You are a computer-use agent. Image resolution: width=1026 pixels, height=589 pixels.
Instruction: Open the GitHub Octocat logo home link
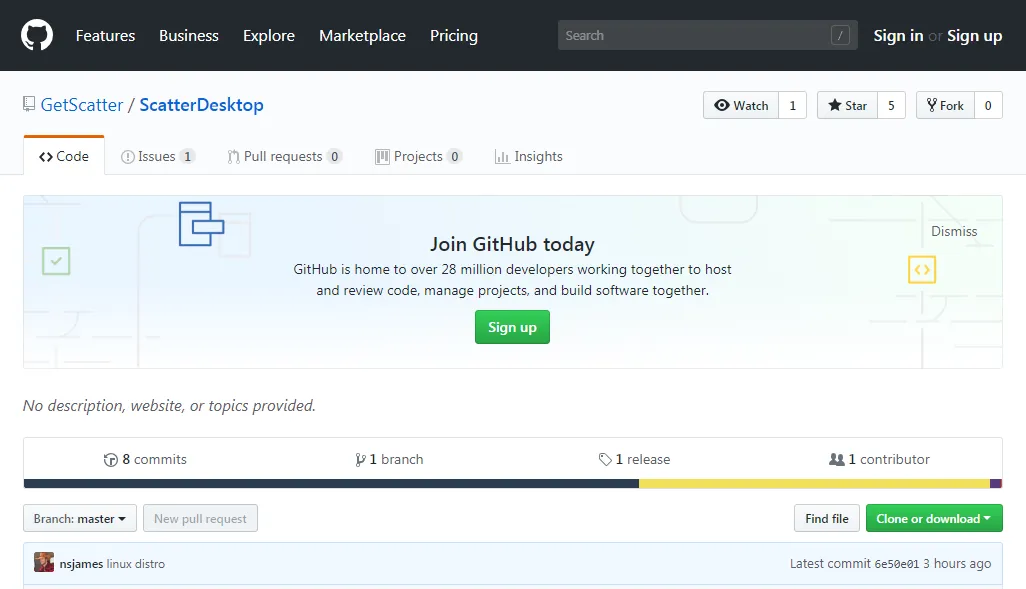(x=37, y=35)
